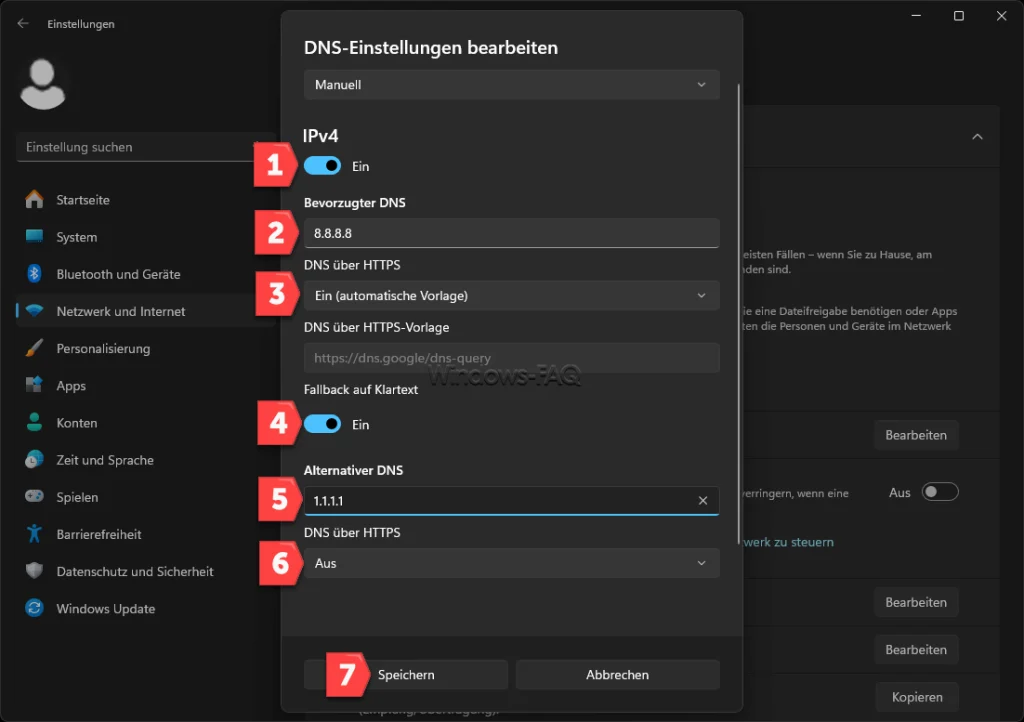Click the Kopieren button
The image size is (1024, 722).
tap(916, 697)
